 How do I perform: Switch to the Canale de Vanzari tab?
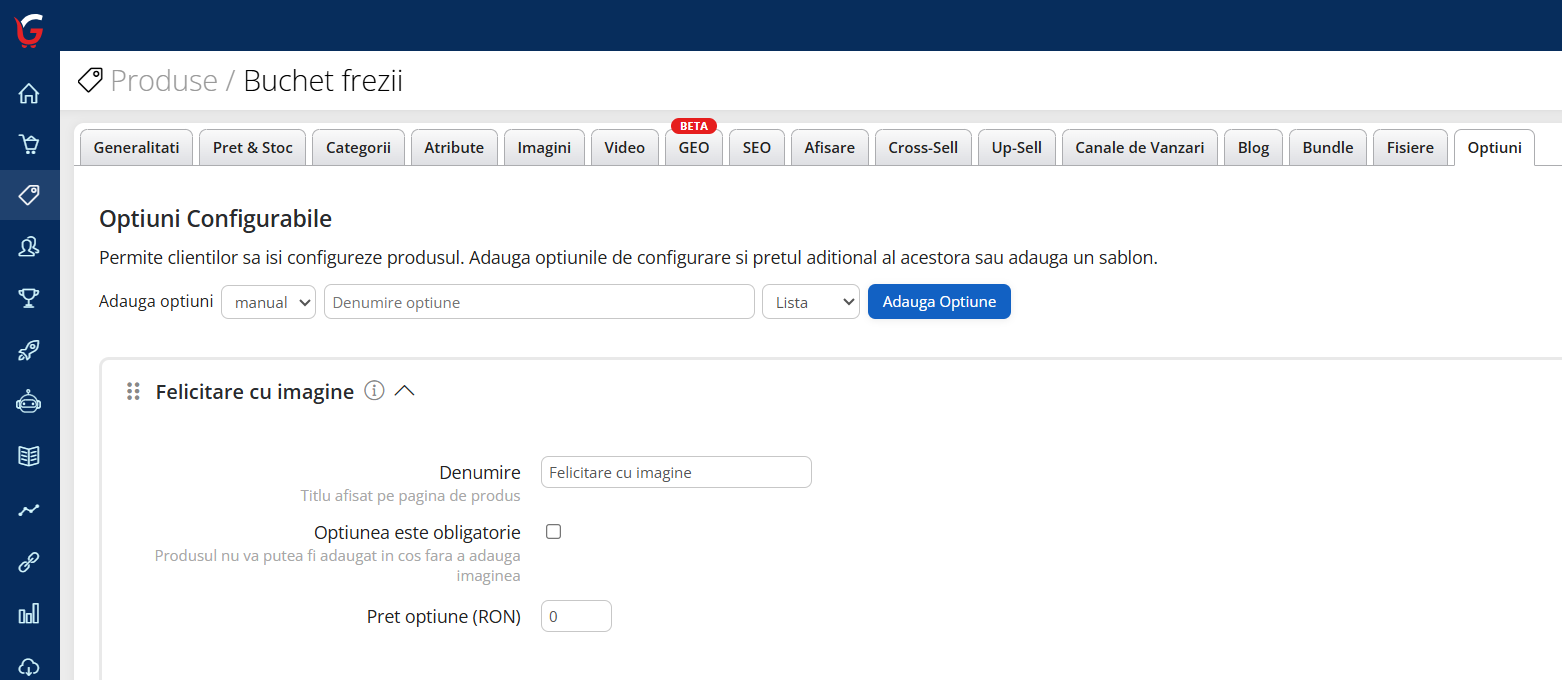1140,148
